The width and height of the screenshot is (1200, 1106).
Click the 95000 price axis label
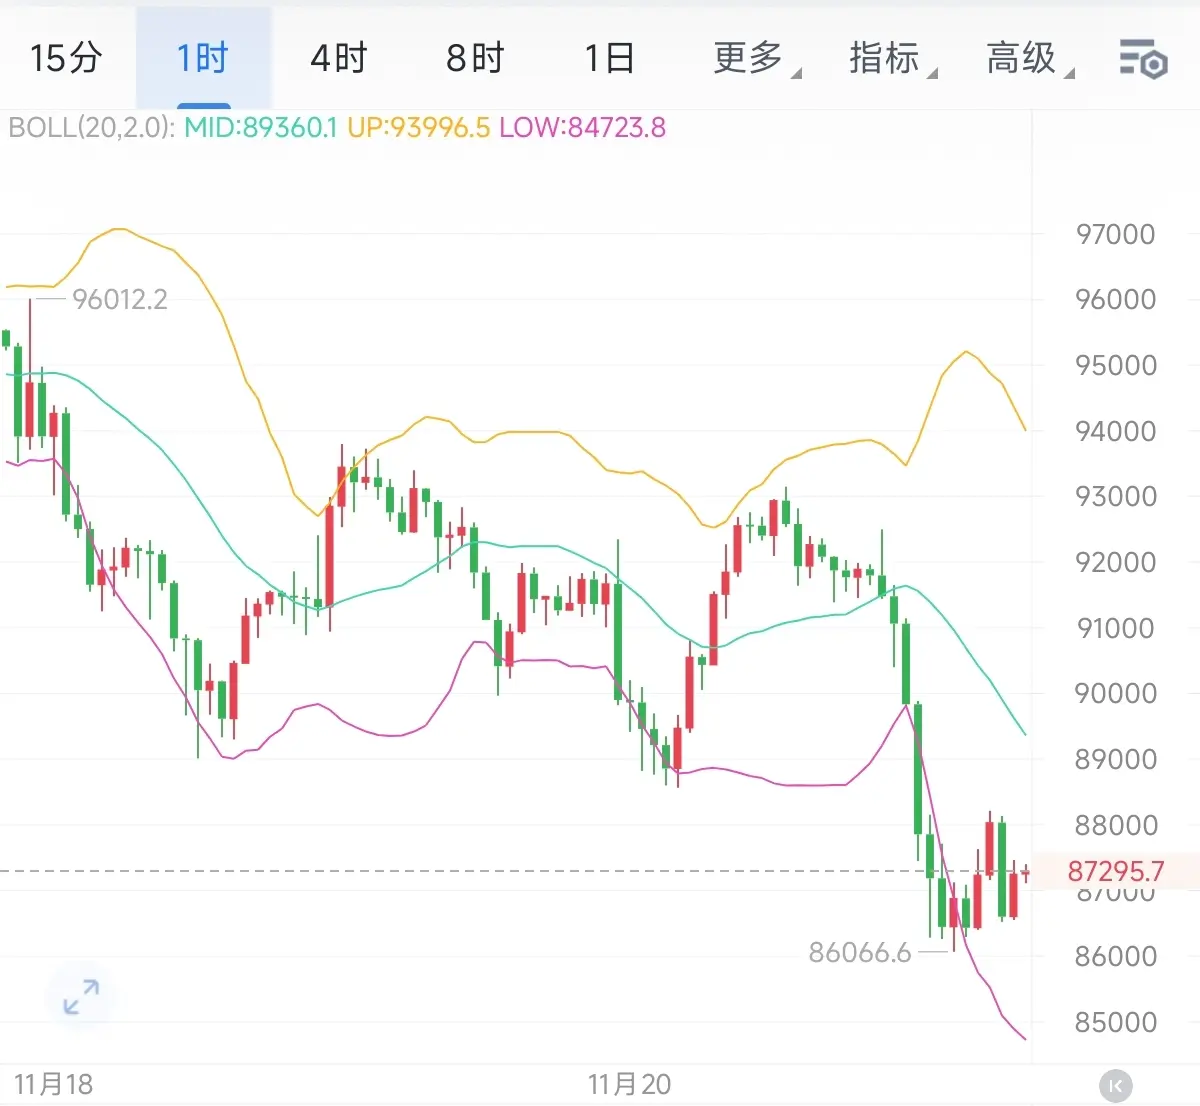pyautogui.click(x=1116, y=365)
